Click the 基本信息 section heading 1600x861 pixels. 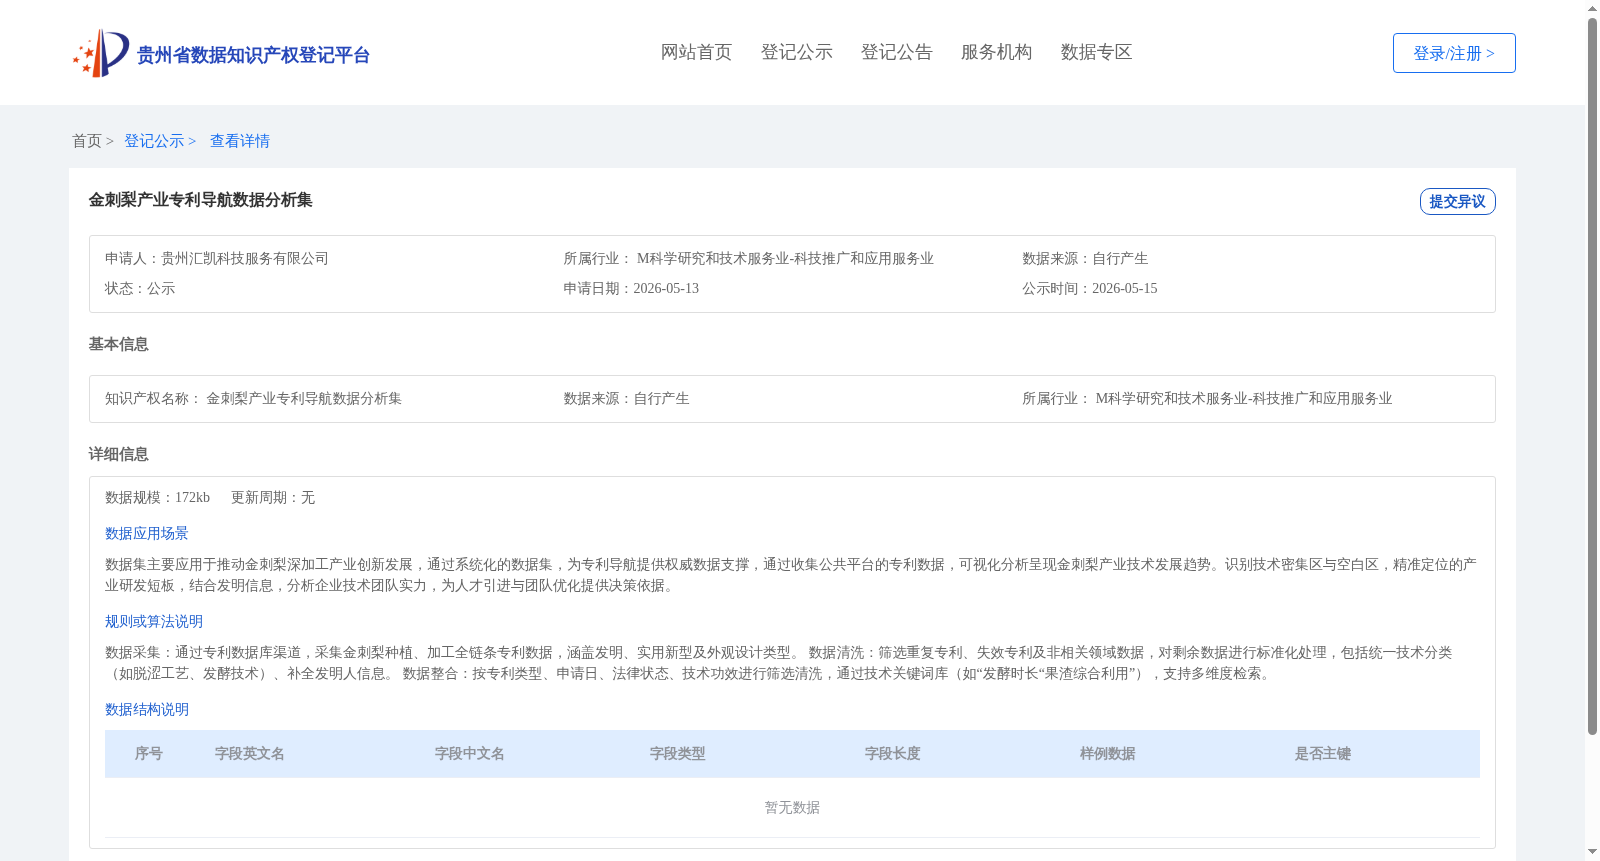[x=118, y=344]
